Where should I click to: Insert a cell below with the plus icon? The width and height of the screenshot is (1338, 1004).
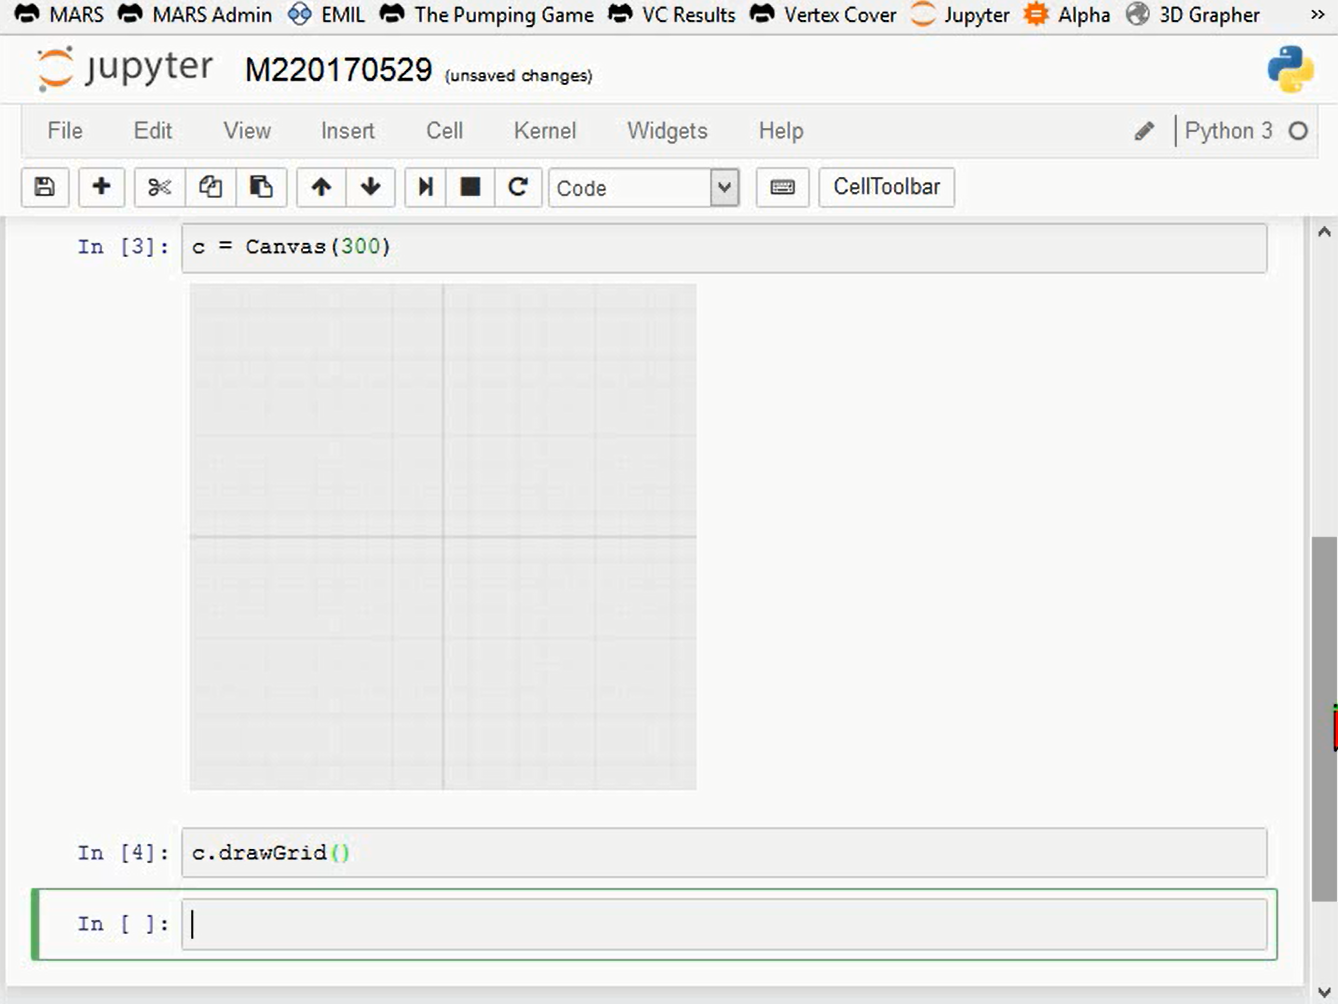[x=101, y=187]
